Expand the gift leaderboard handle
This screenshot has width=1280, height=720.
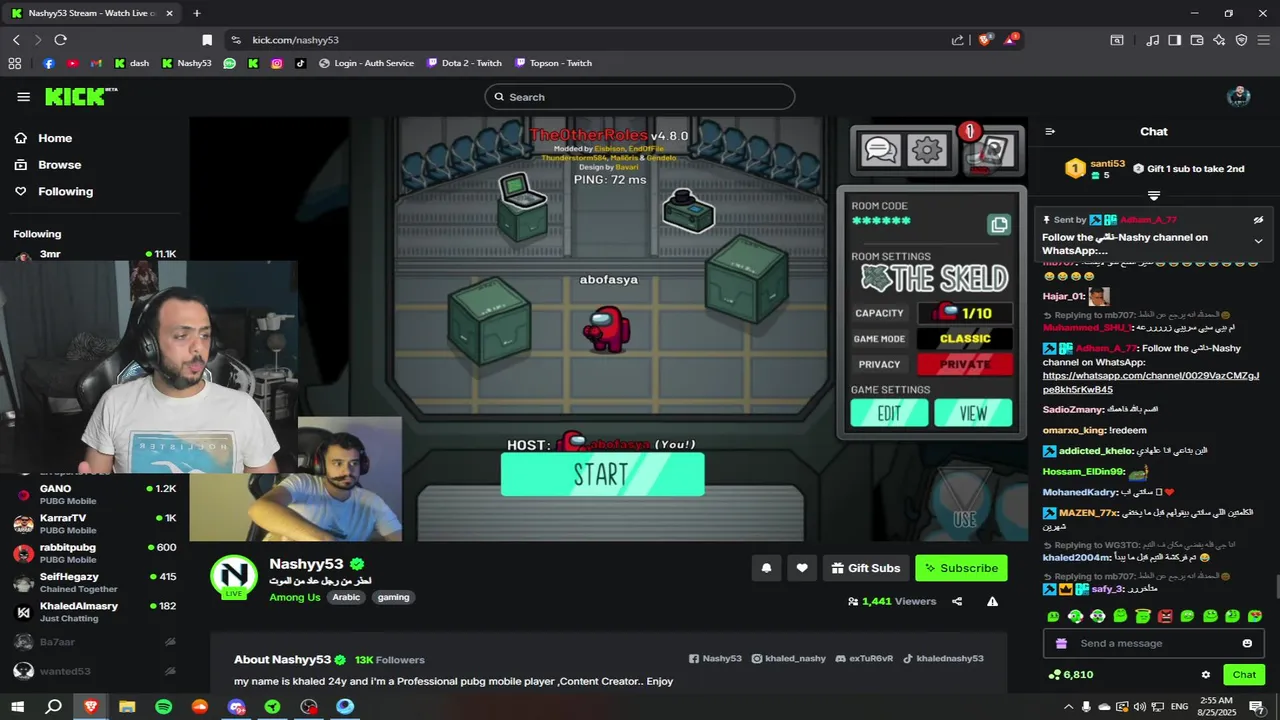[x=1153, y=195]
